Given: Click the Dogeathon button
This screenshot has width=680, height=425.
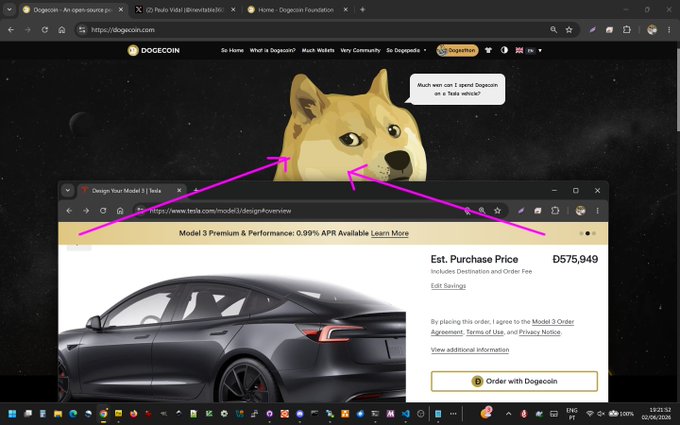Looking at the screenshot, I should click(x=457, y=50).
